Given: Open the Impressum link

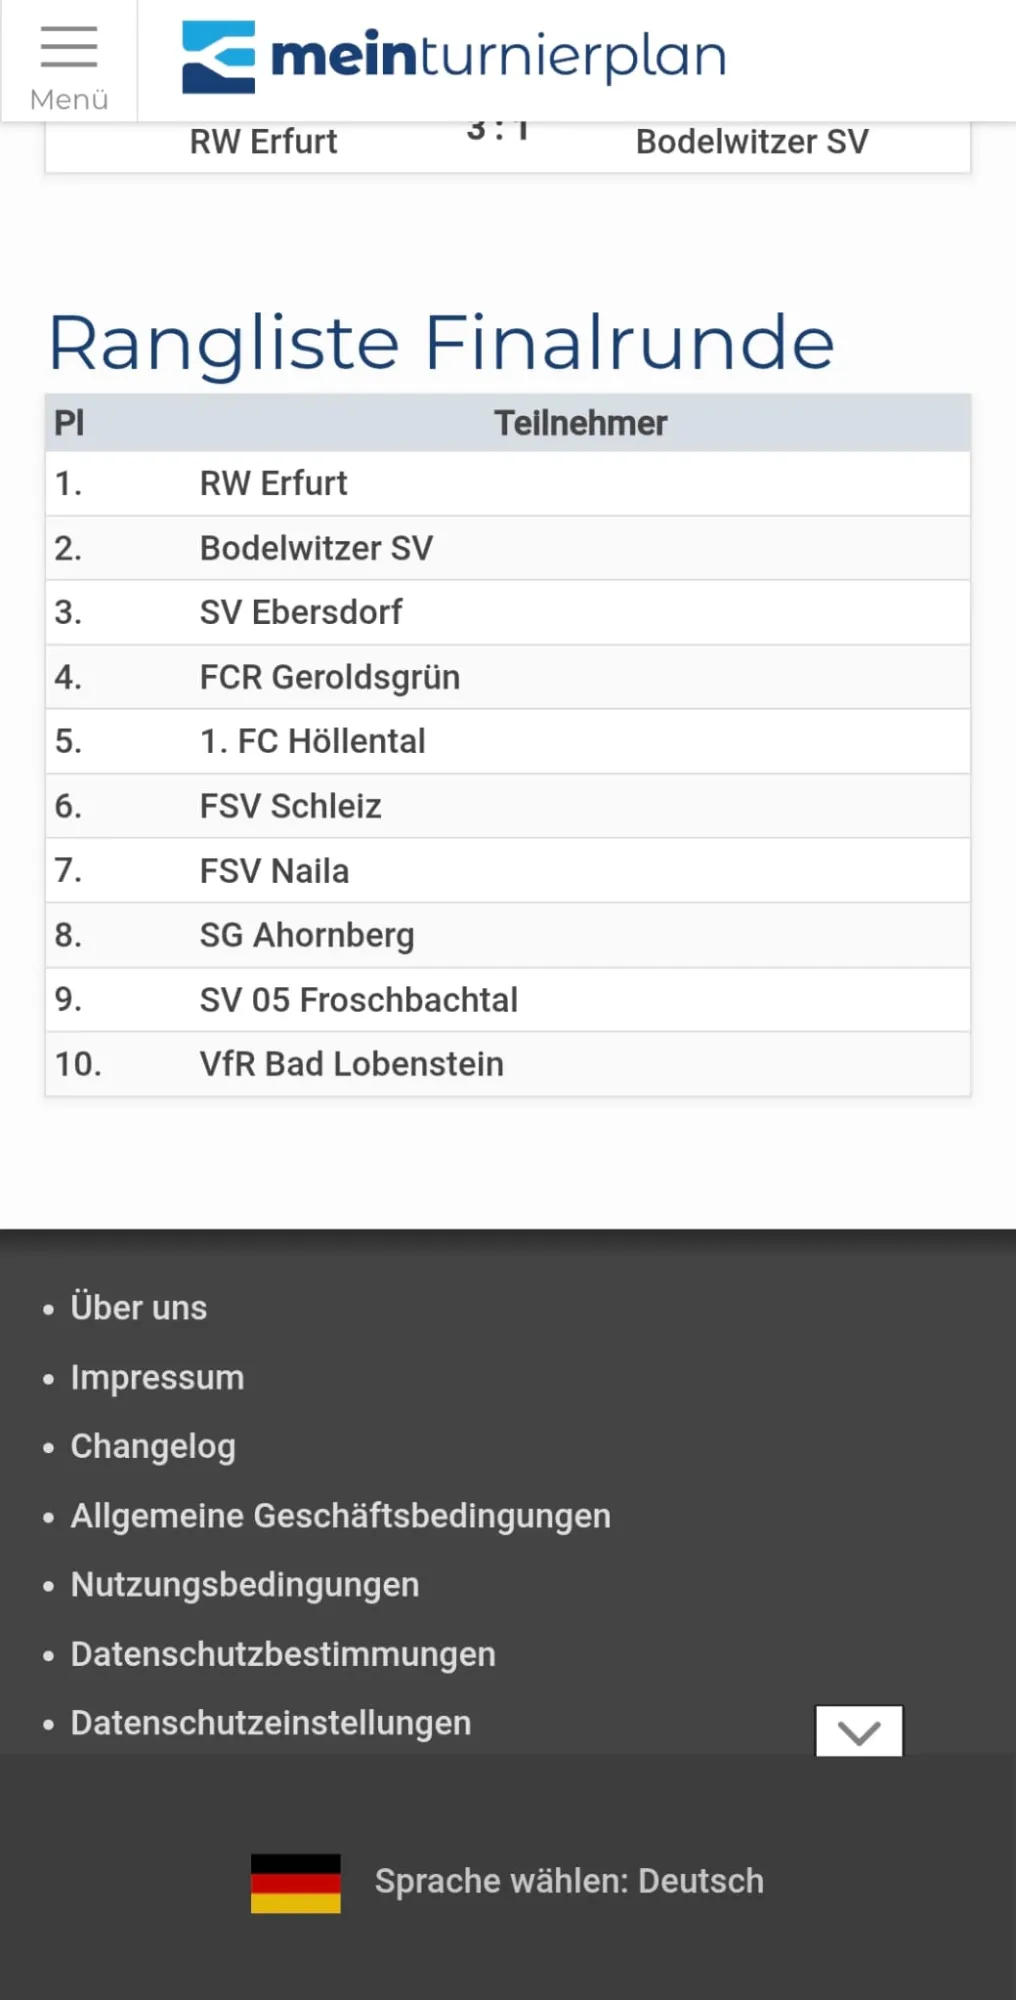Looking at the screenshot, I should click(x=157, y=1377).
